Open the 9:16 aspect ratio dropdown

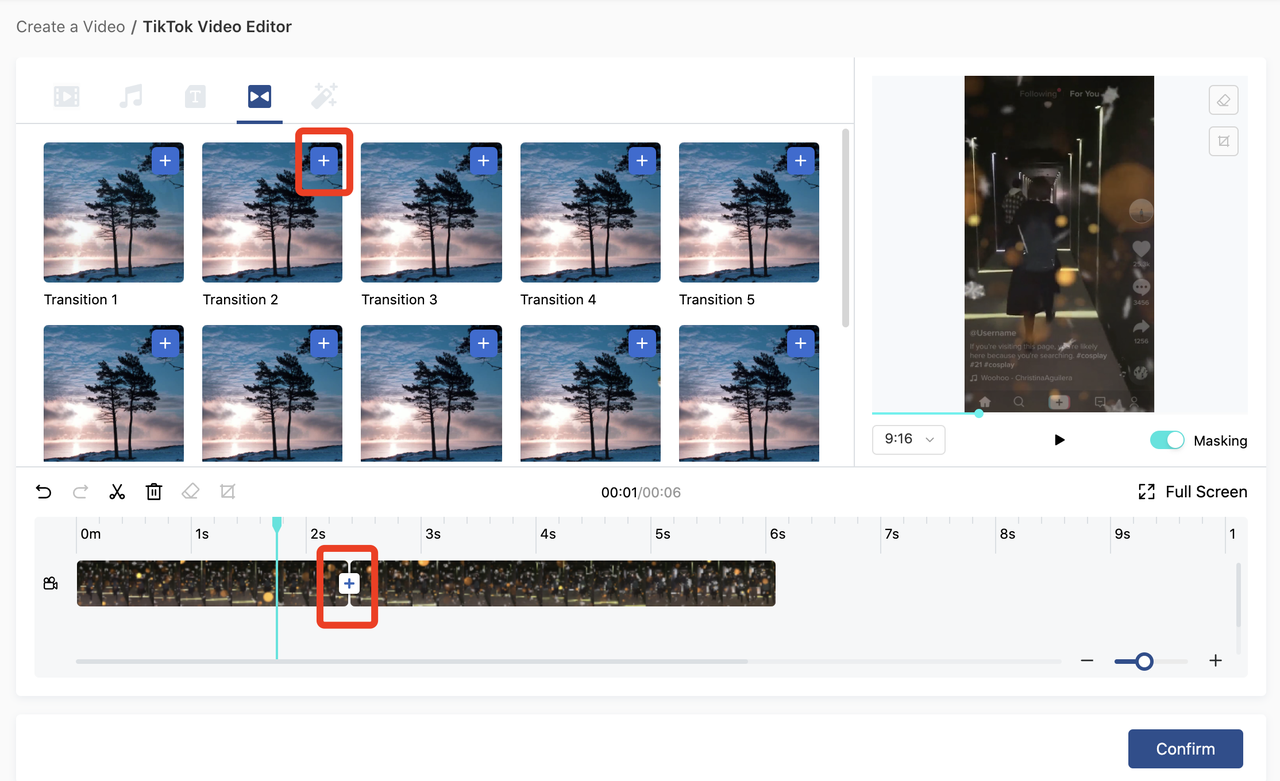click(909, 439)
